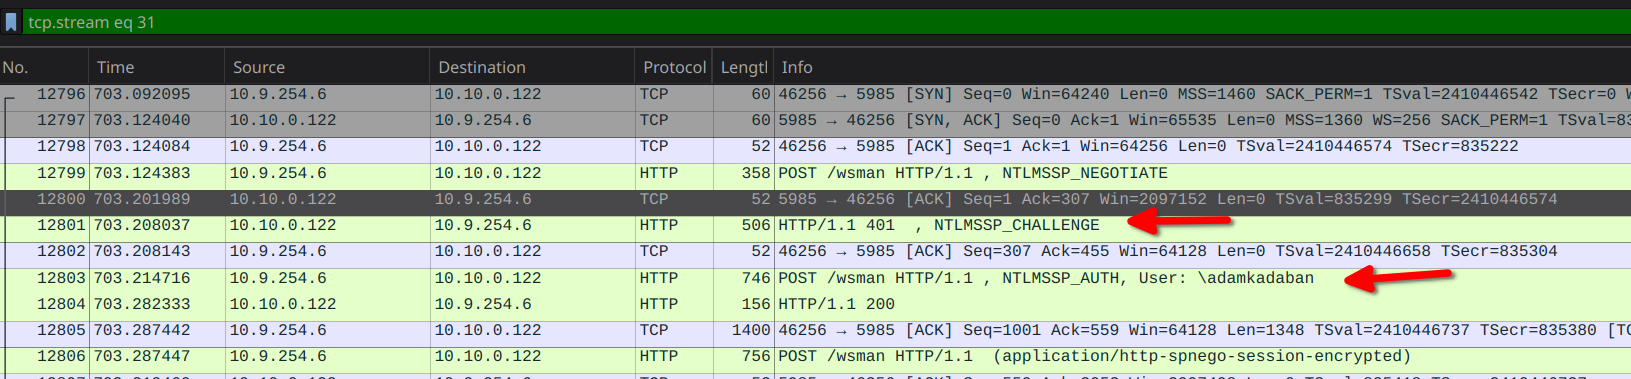Select packet 12798 ACK row
The image size is (1631, 379).
pyautogui.click(x=815, y=146)
